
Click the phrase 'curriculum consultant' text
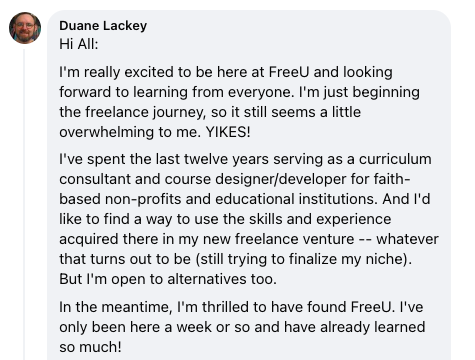point(245,169)
